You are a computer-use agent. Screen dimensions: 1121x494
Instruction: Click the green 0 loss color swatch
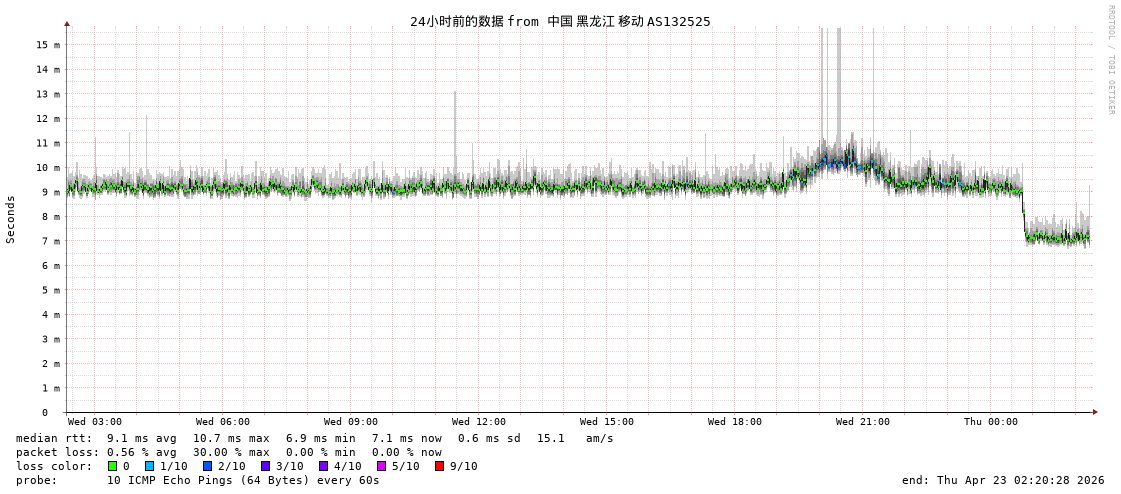[112, 466]
